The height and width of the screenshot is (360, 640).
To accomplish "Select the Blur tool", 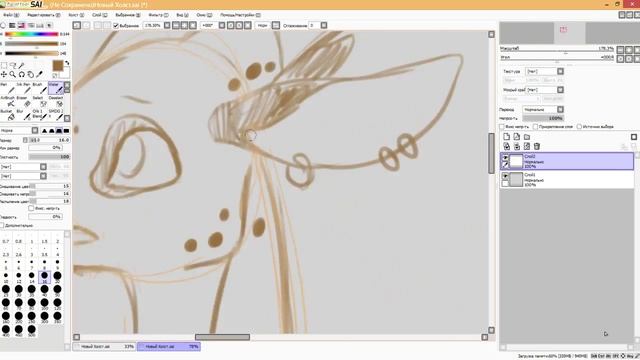I will click(24, 115).
